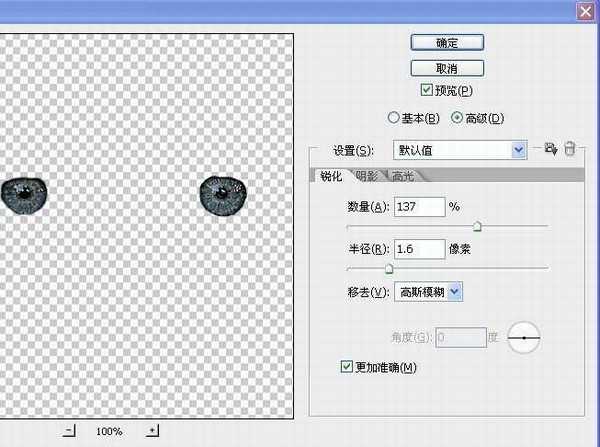
Task: Select the 高级(D) advanced radio option
Action: tap(457, 118)
